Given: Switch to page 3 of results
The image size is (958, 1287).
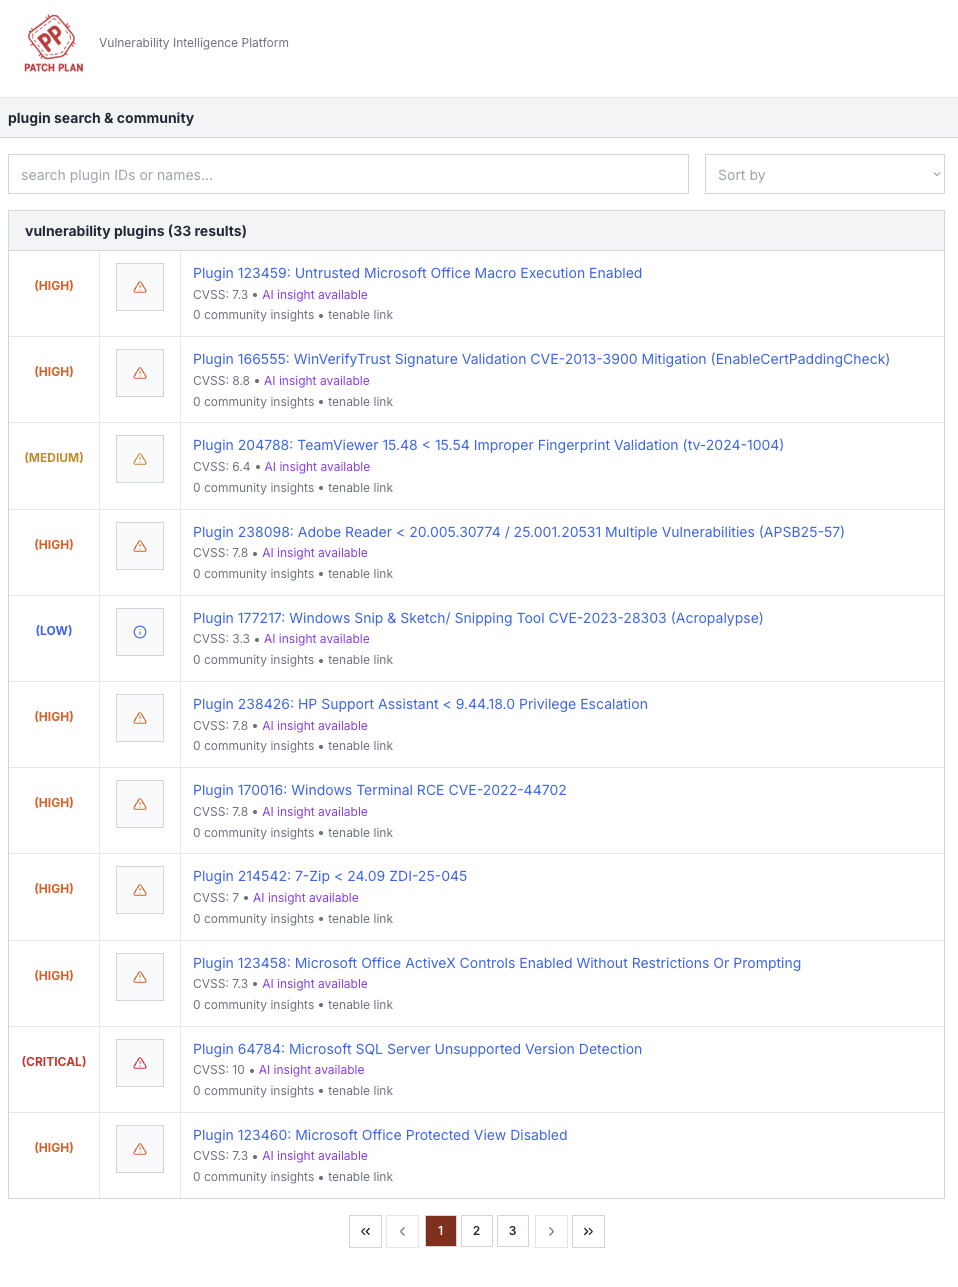Looking at the screenshot, I should tap(513, 1231).
